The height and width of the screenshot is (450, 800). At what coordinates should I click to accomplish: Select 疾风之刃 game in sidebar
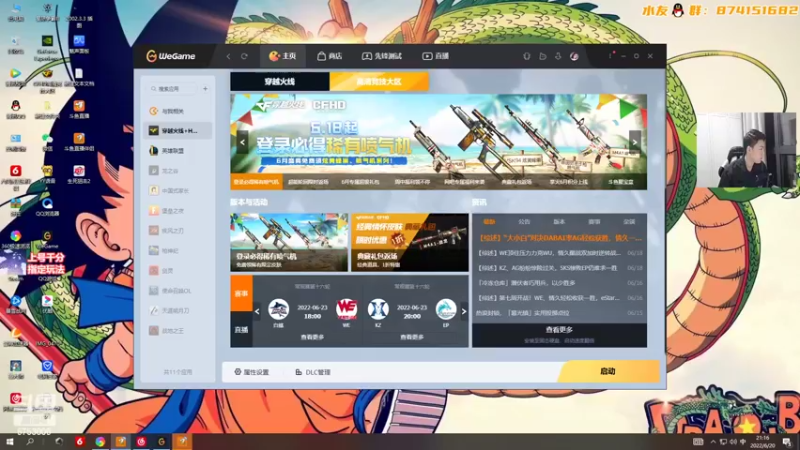coord(178,231)
